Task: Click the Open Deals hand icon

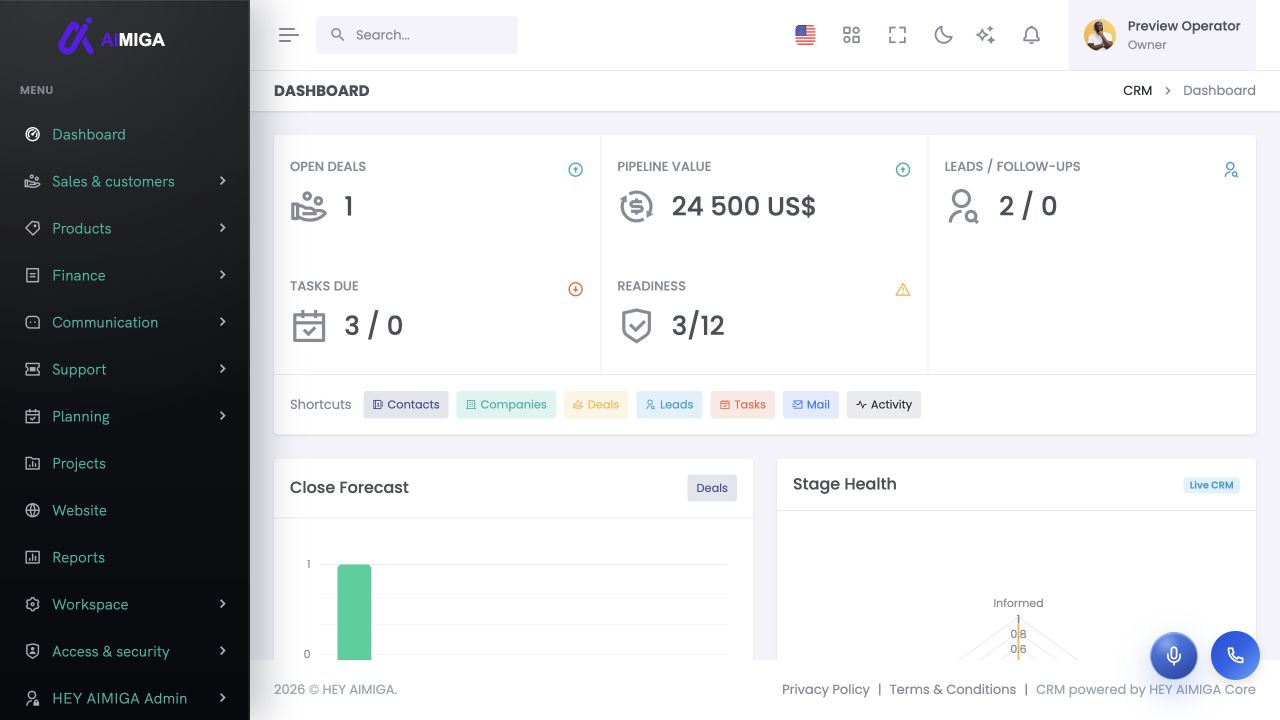Action: point(309,206)
